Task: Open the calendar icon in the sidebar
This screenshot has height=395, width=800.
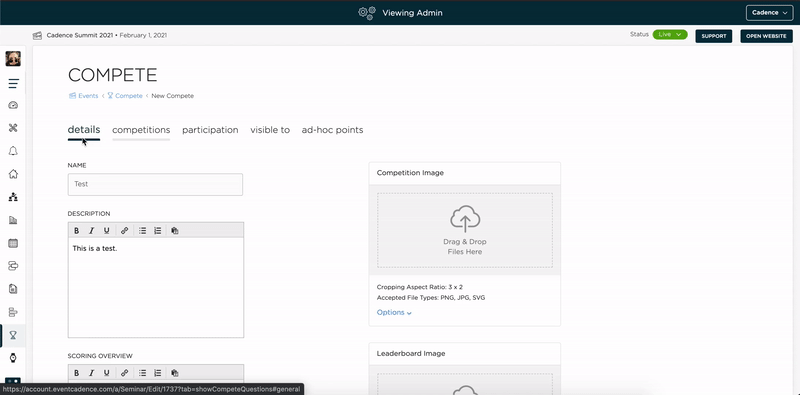Action: click(x=13, y=243)
